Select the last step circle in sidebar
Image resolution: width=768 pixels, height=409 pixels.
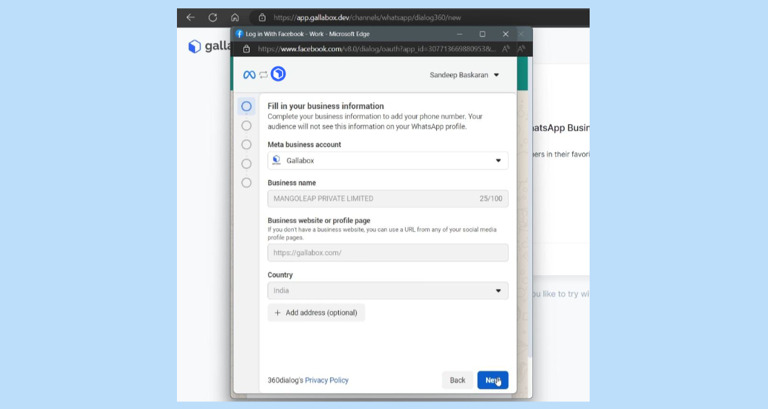pos(247,183)
